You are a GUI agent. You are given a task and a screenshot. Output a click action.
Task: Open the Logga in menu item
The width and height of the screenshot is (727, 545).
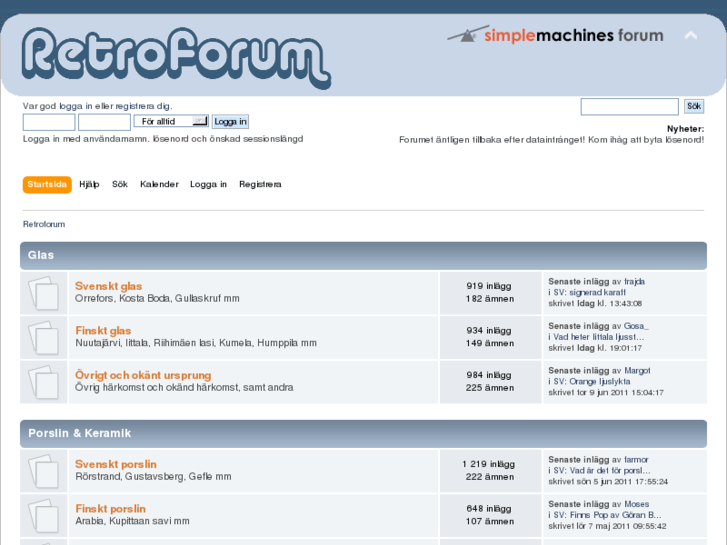(208, 185)
